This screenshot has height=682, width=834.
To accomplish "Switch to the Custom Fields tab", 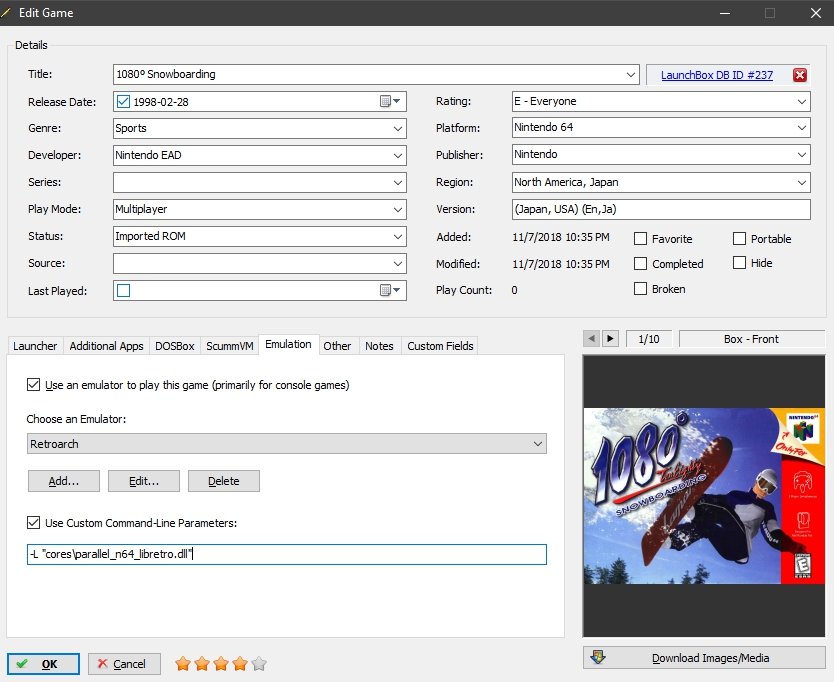I will pyautogui.click(x=440, y=346).
